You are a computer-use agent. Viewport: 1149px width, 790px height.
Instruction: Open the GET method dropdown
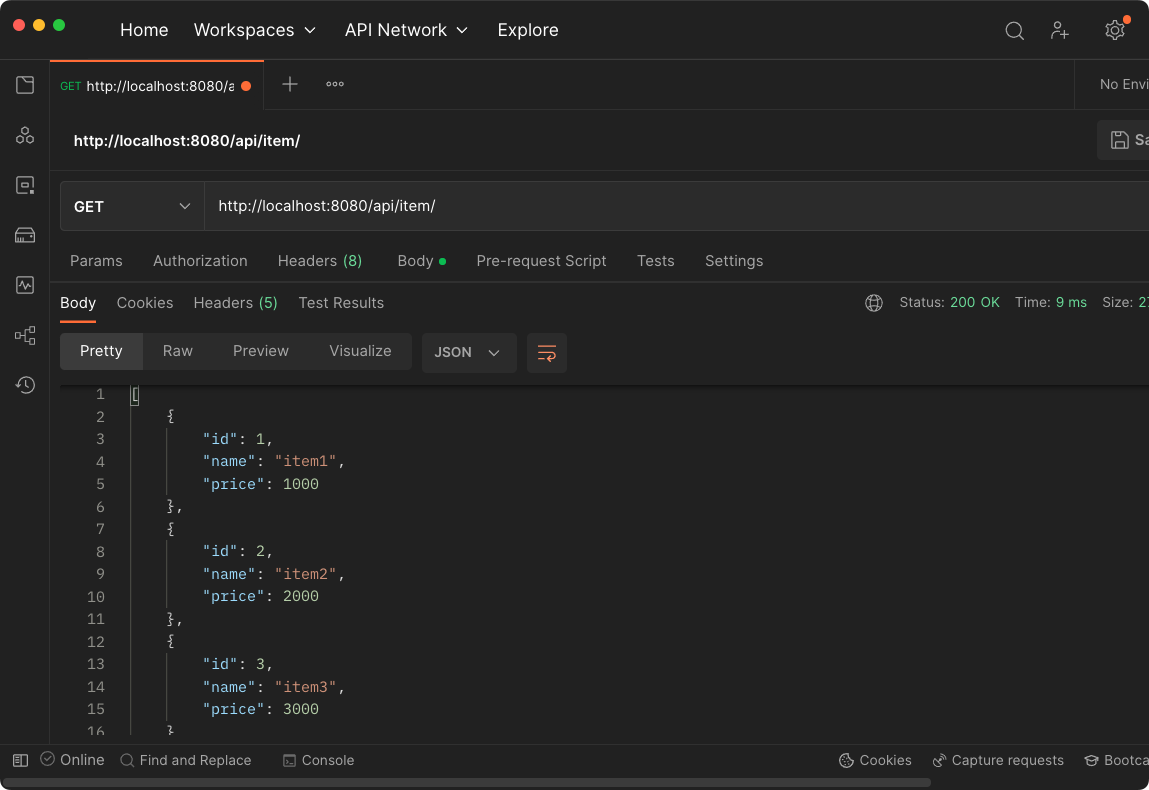tap(132, 207)
